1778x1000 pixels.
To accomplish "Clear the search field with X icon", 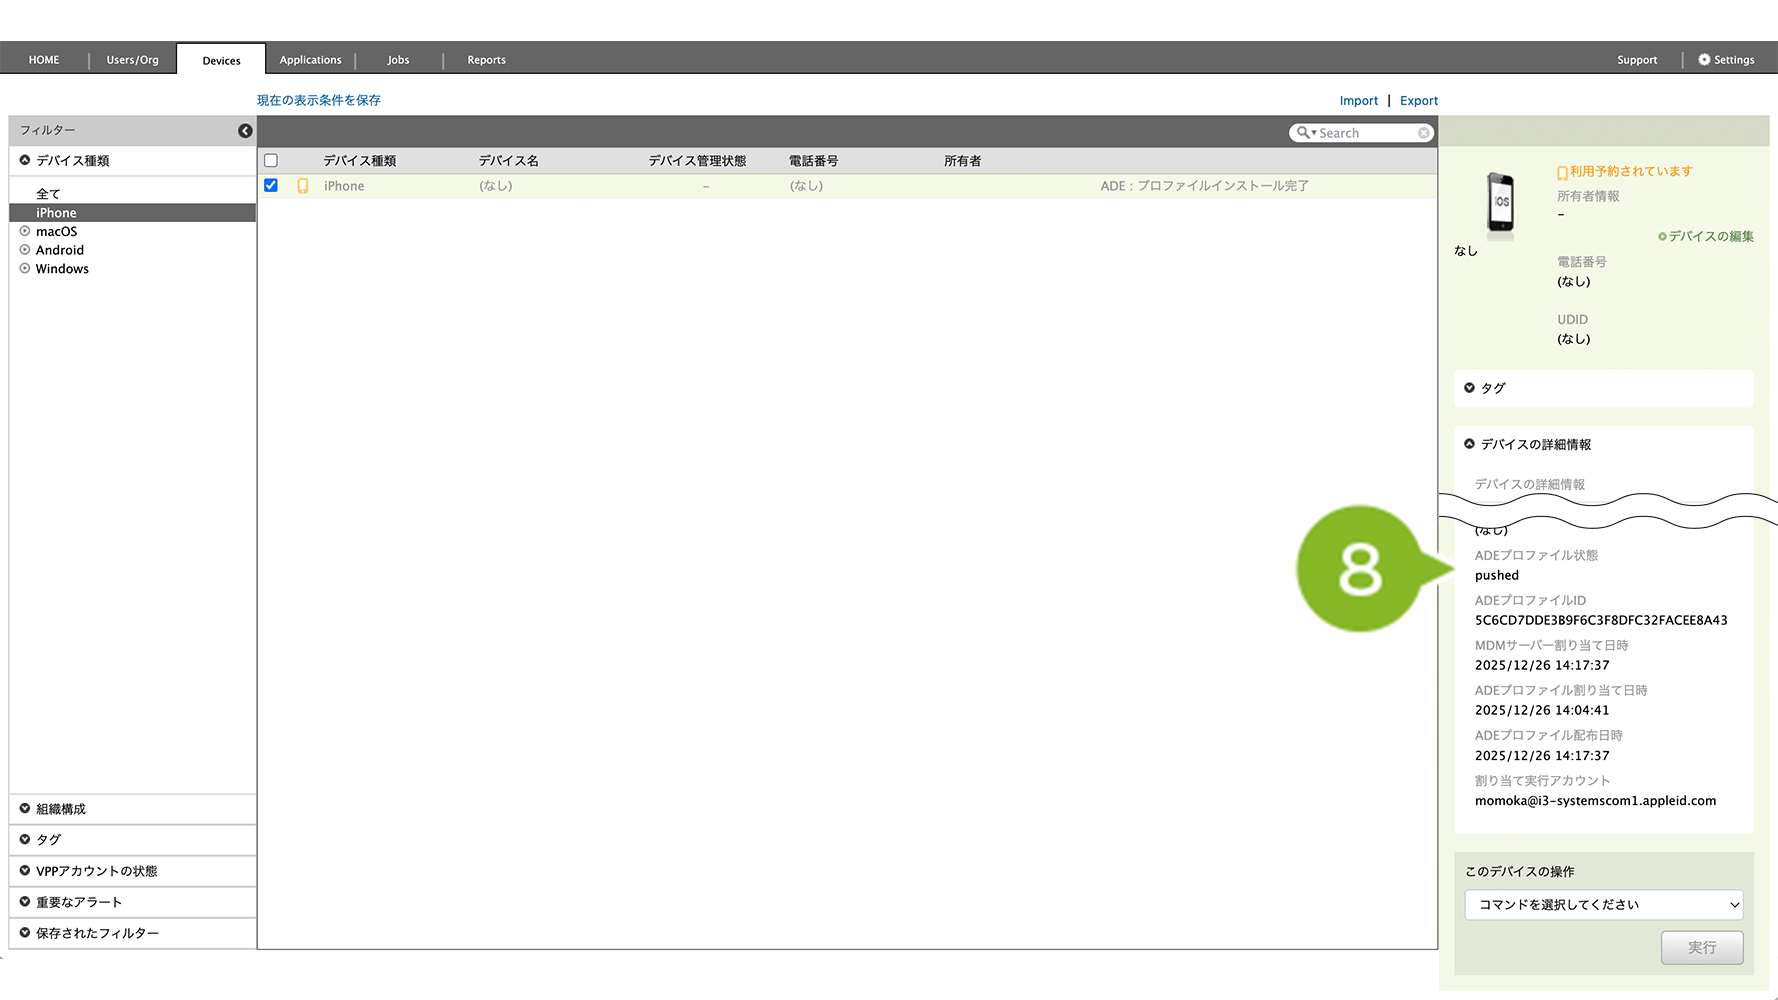I will [x=1423, y=133].
